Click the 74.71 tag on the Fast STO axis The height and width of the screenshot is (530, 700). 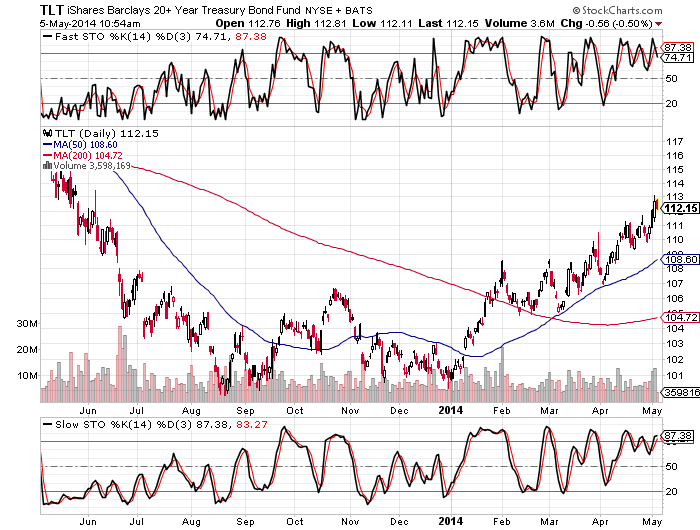pyautogui.click(x=677, y=58)
